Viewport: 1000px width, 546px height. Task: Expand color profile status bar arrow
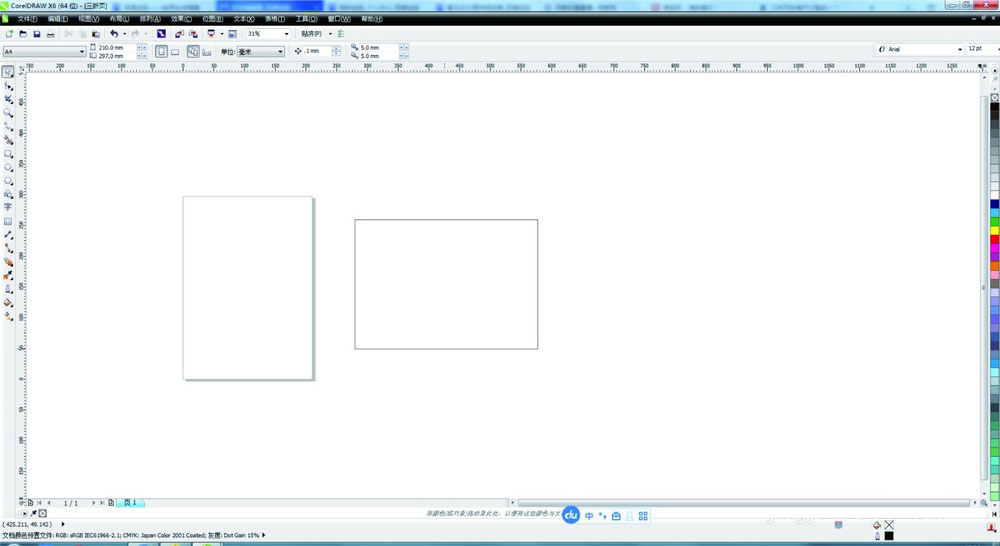[x=264, y=535]
